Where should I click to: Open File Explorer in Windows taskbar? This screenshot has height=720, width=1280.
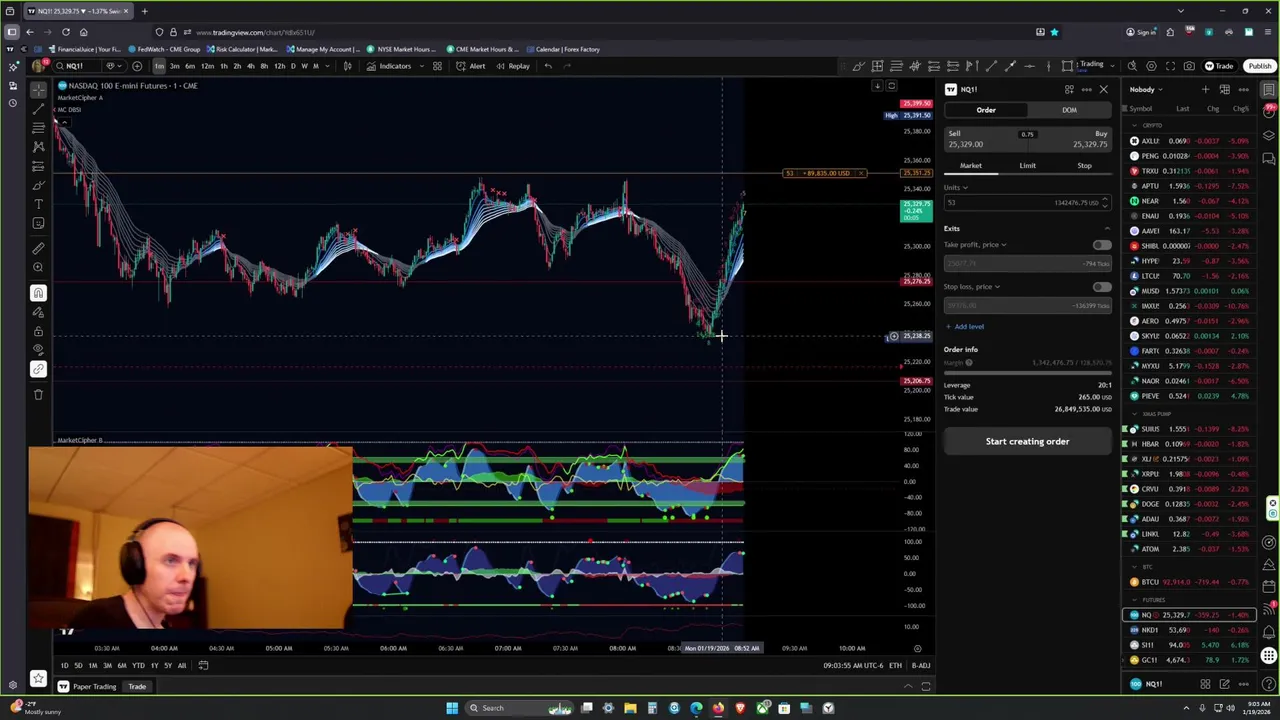pos(630,708)
